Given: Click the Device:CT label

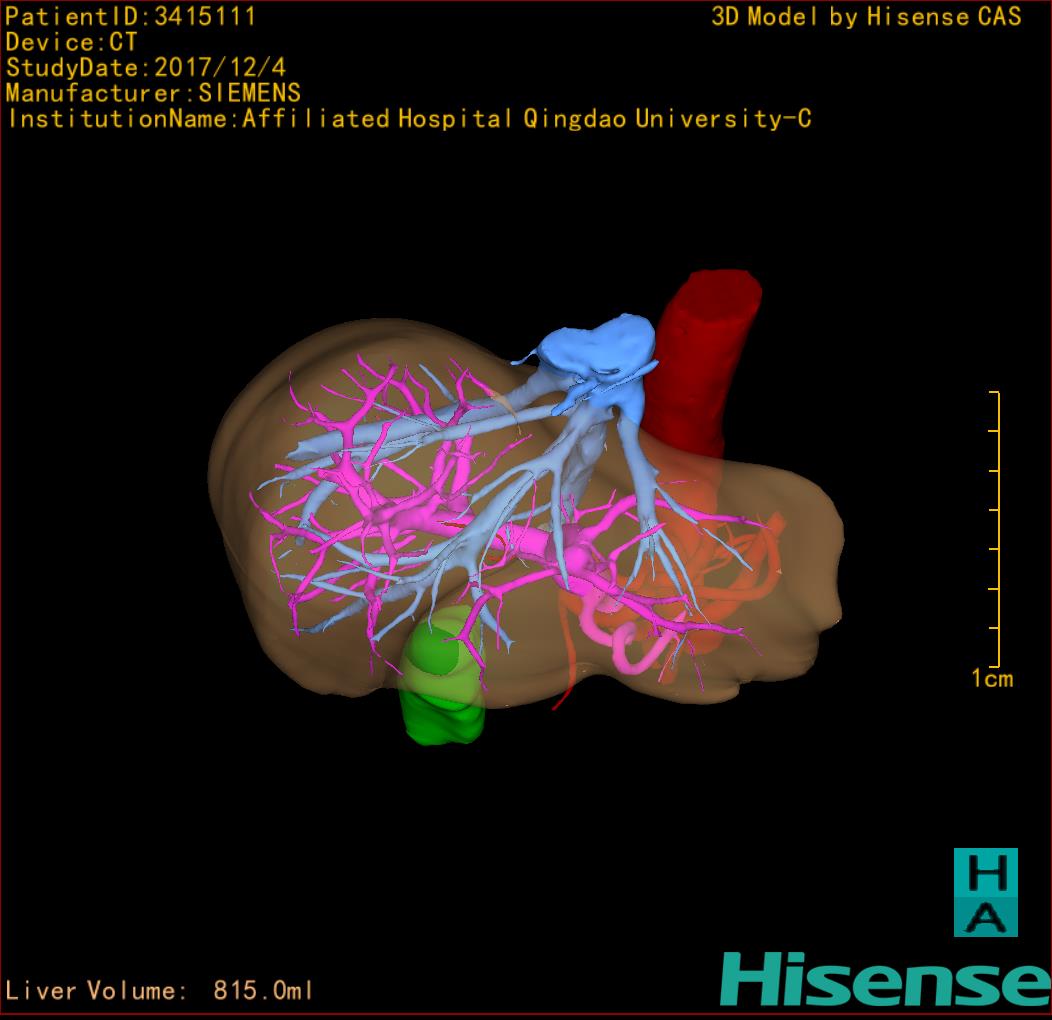Looking at the screenshot, I should pyautogui.click(x=71, y=42).
